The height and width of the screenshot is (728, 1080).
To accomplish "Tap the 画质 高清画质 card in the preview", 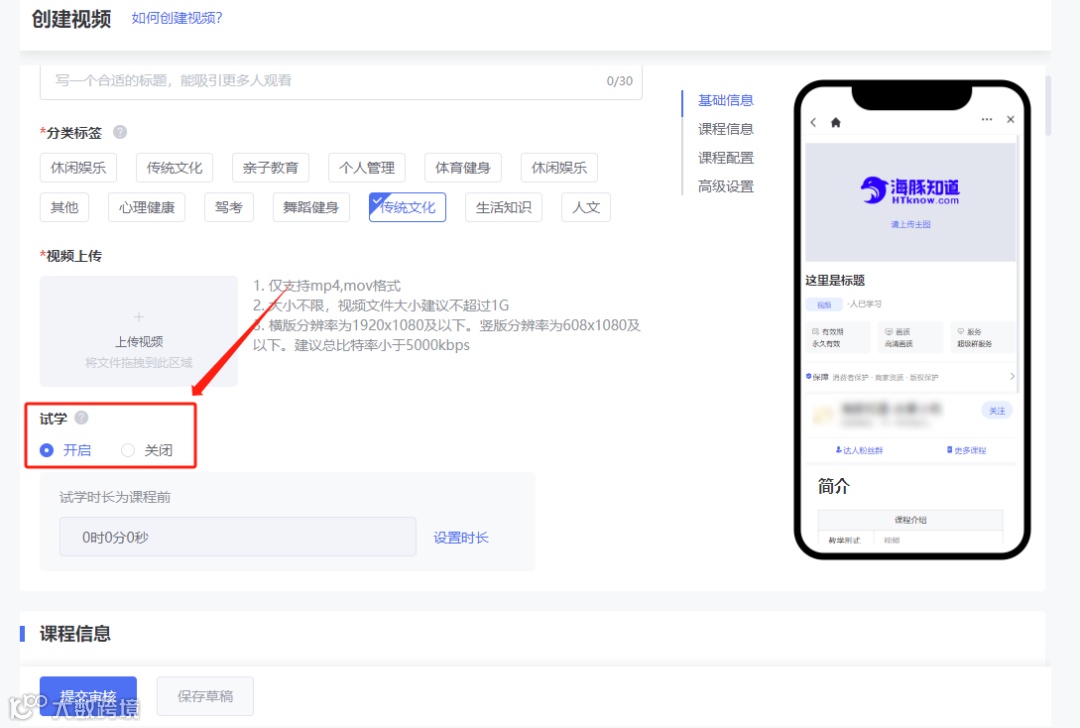I will pyautogui.click(x=911, y=337).
